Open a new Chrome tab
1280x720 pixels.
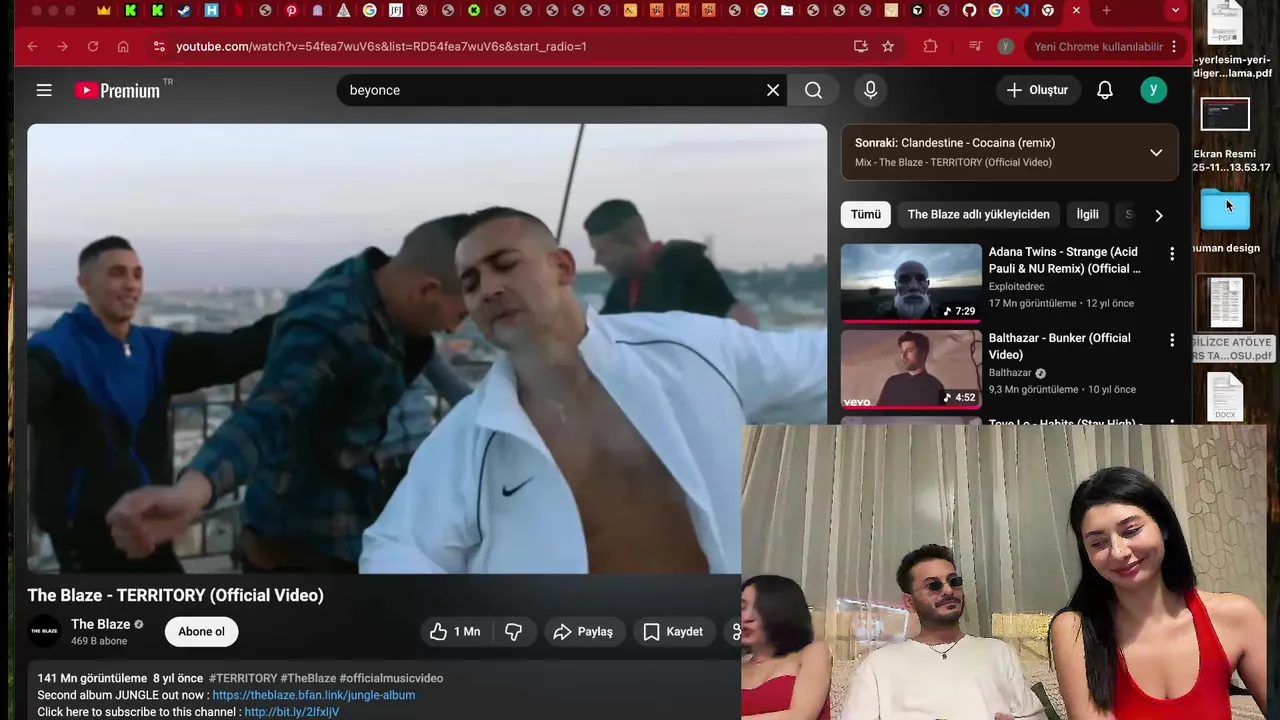pyautogui.click(x=1106, y=10)
